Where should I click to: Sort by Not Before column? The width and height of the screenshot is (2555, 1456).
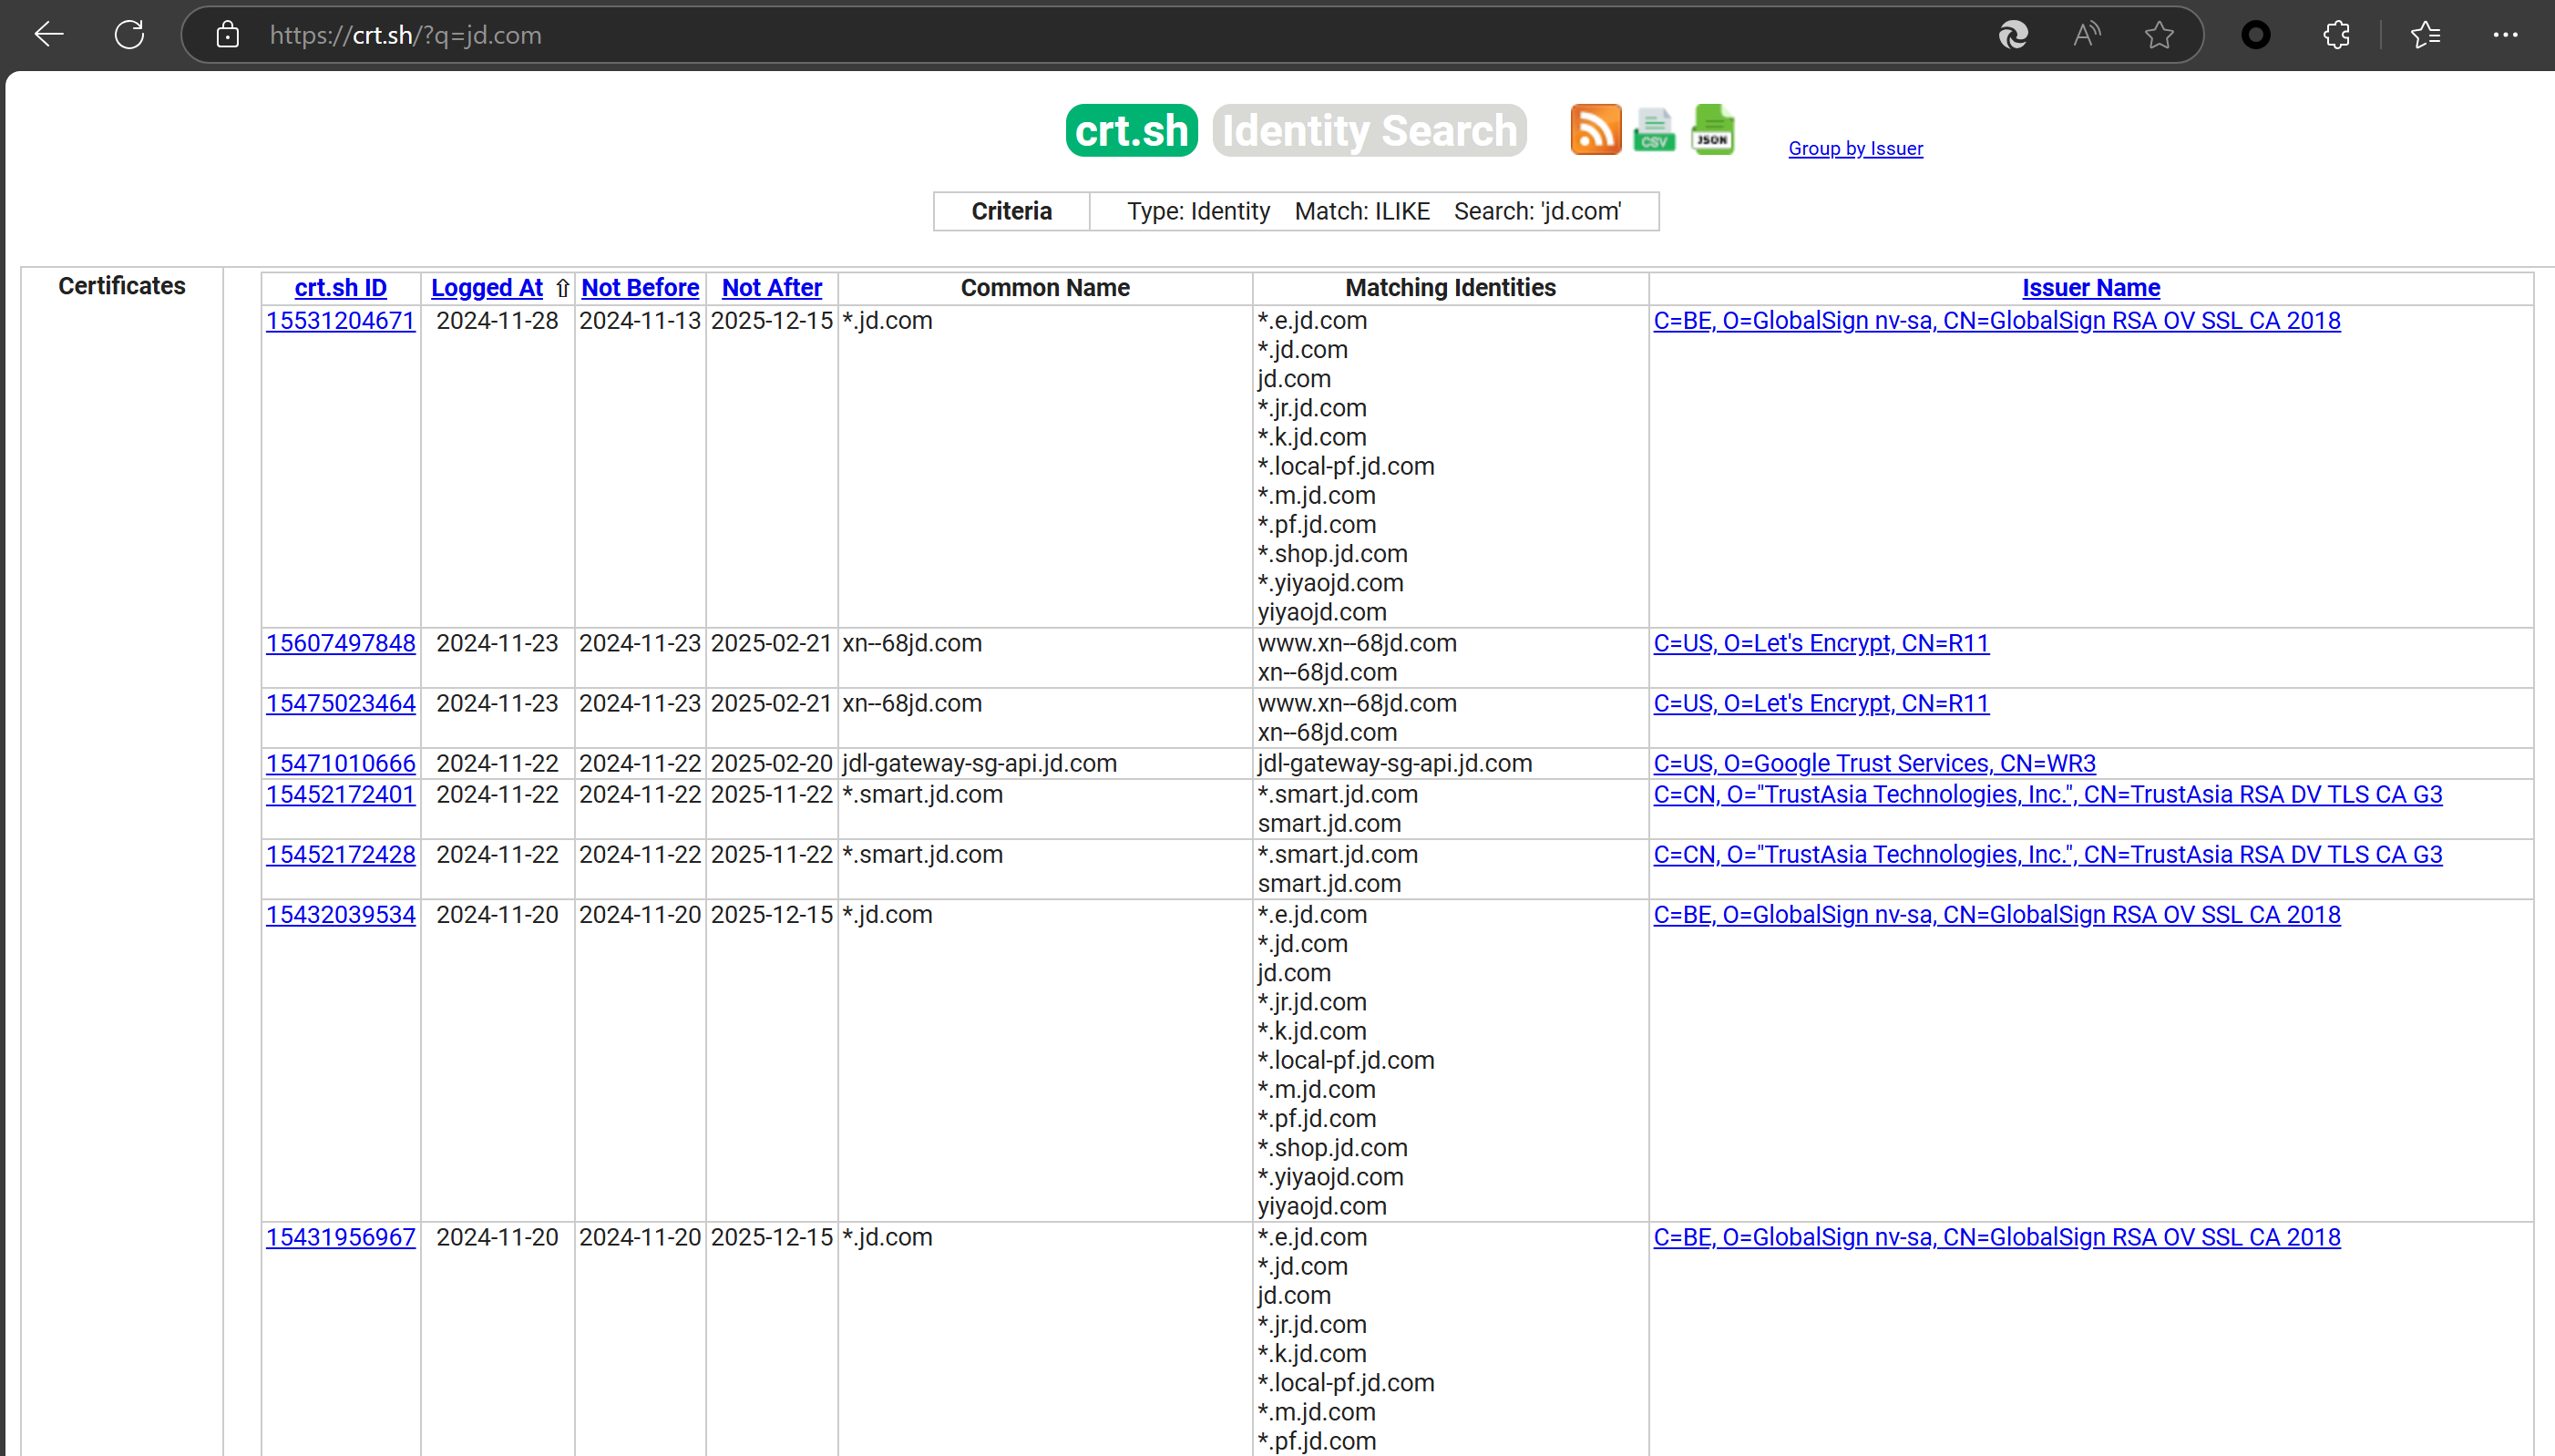tap(640, 288)
